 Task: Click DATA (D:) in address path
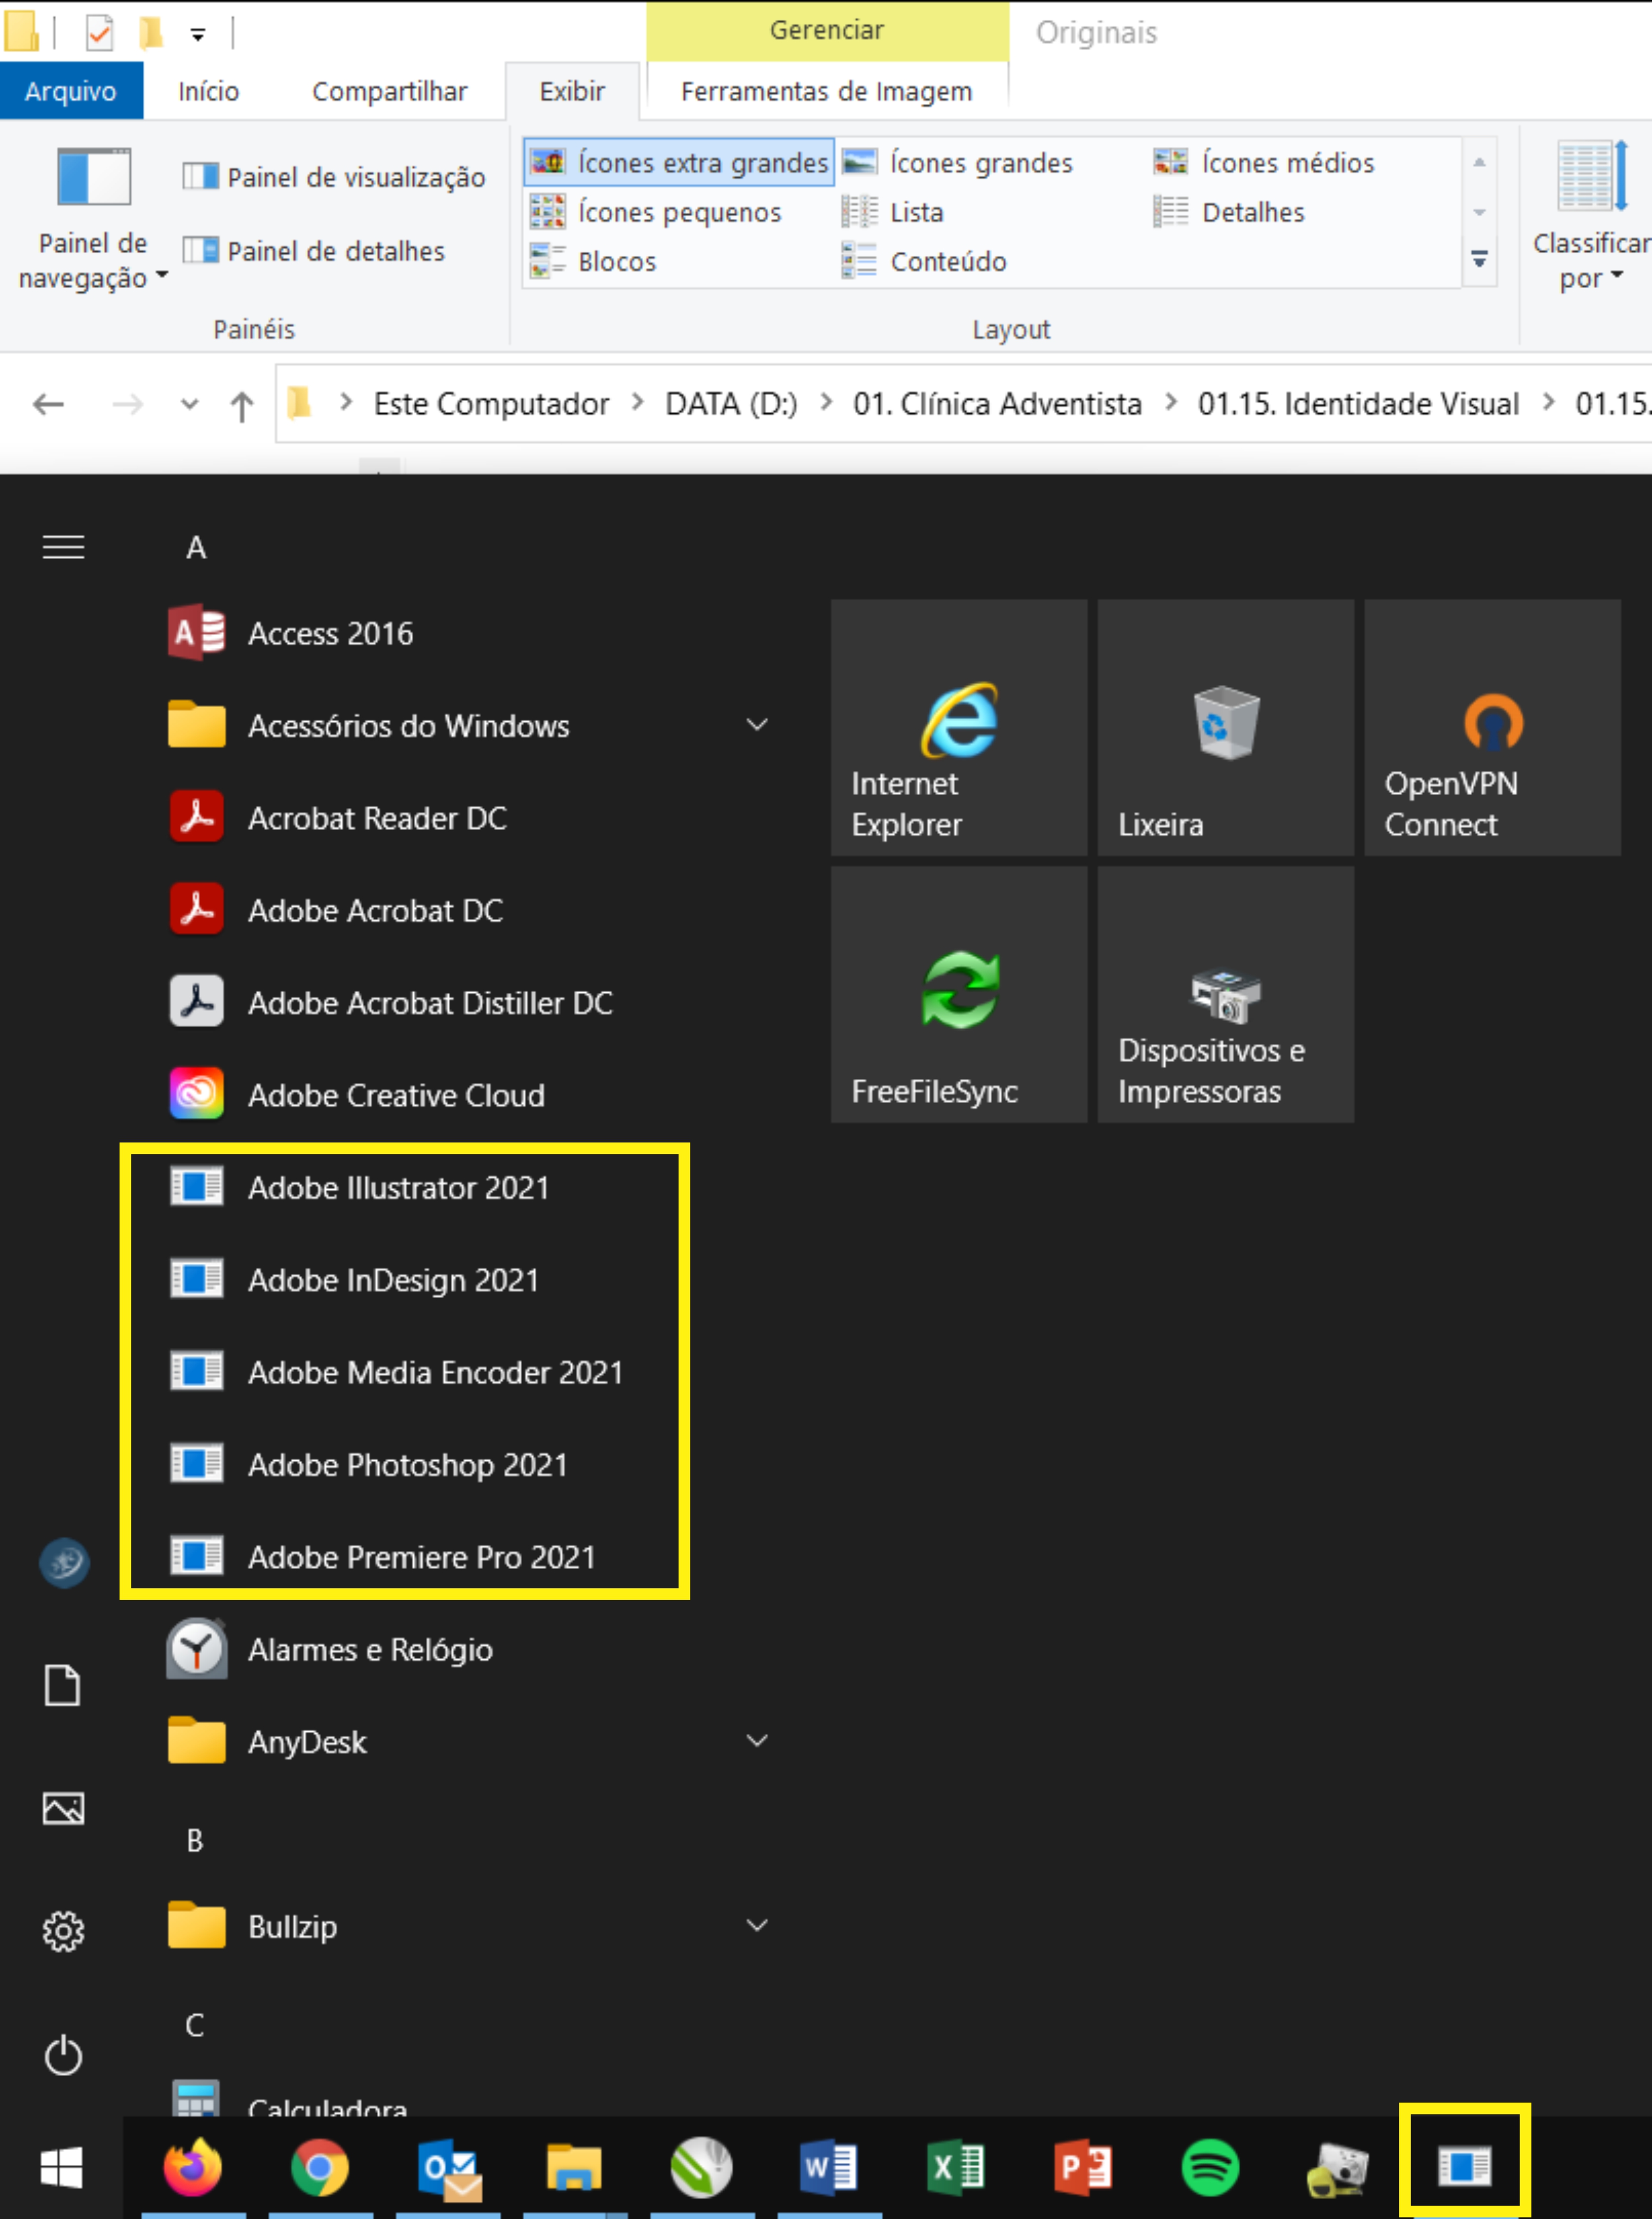(x=731, y=404)
